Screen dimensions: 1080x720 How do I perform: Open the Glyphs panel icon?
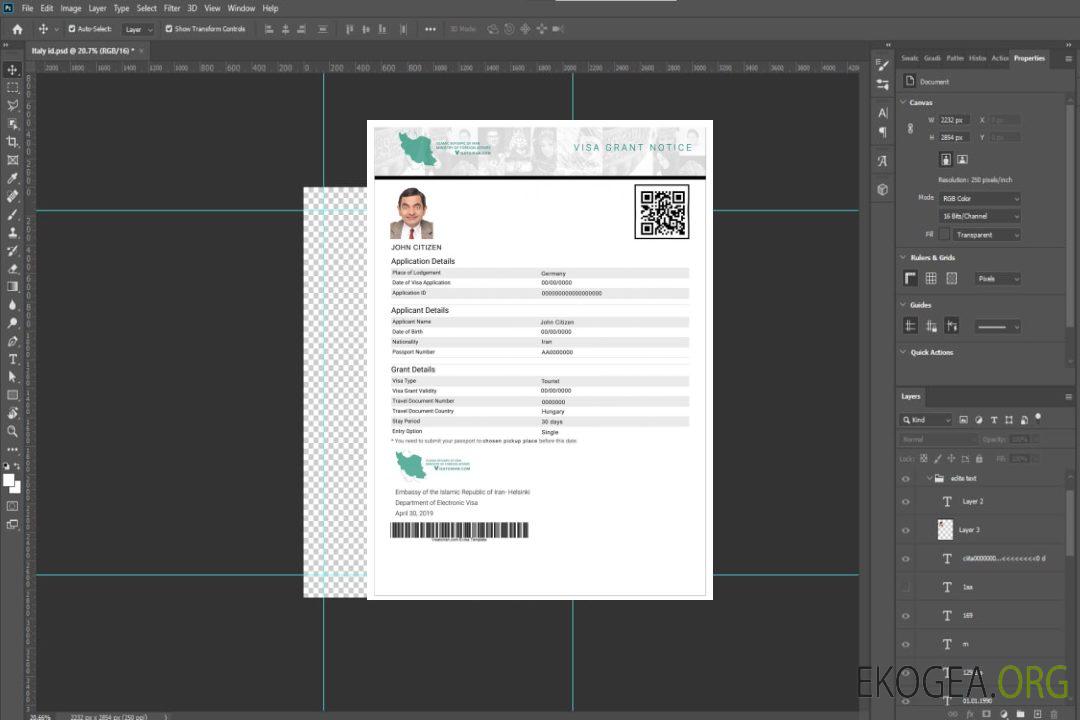882,161
